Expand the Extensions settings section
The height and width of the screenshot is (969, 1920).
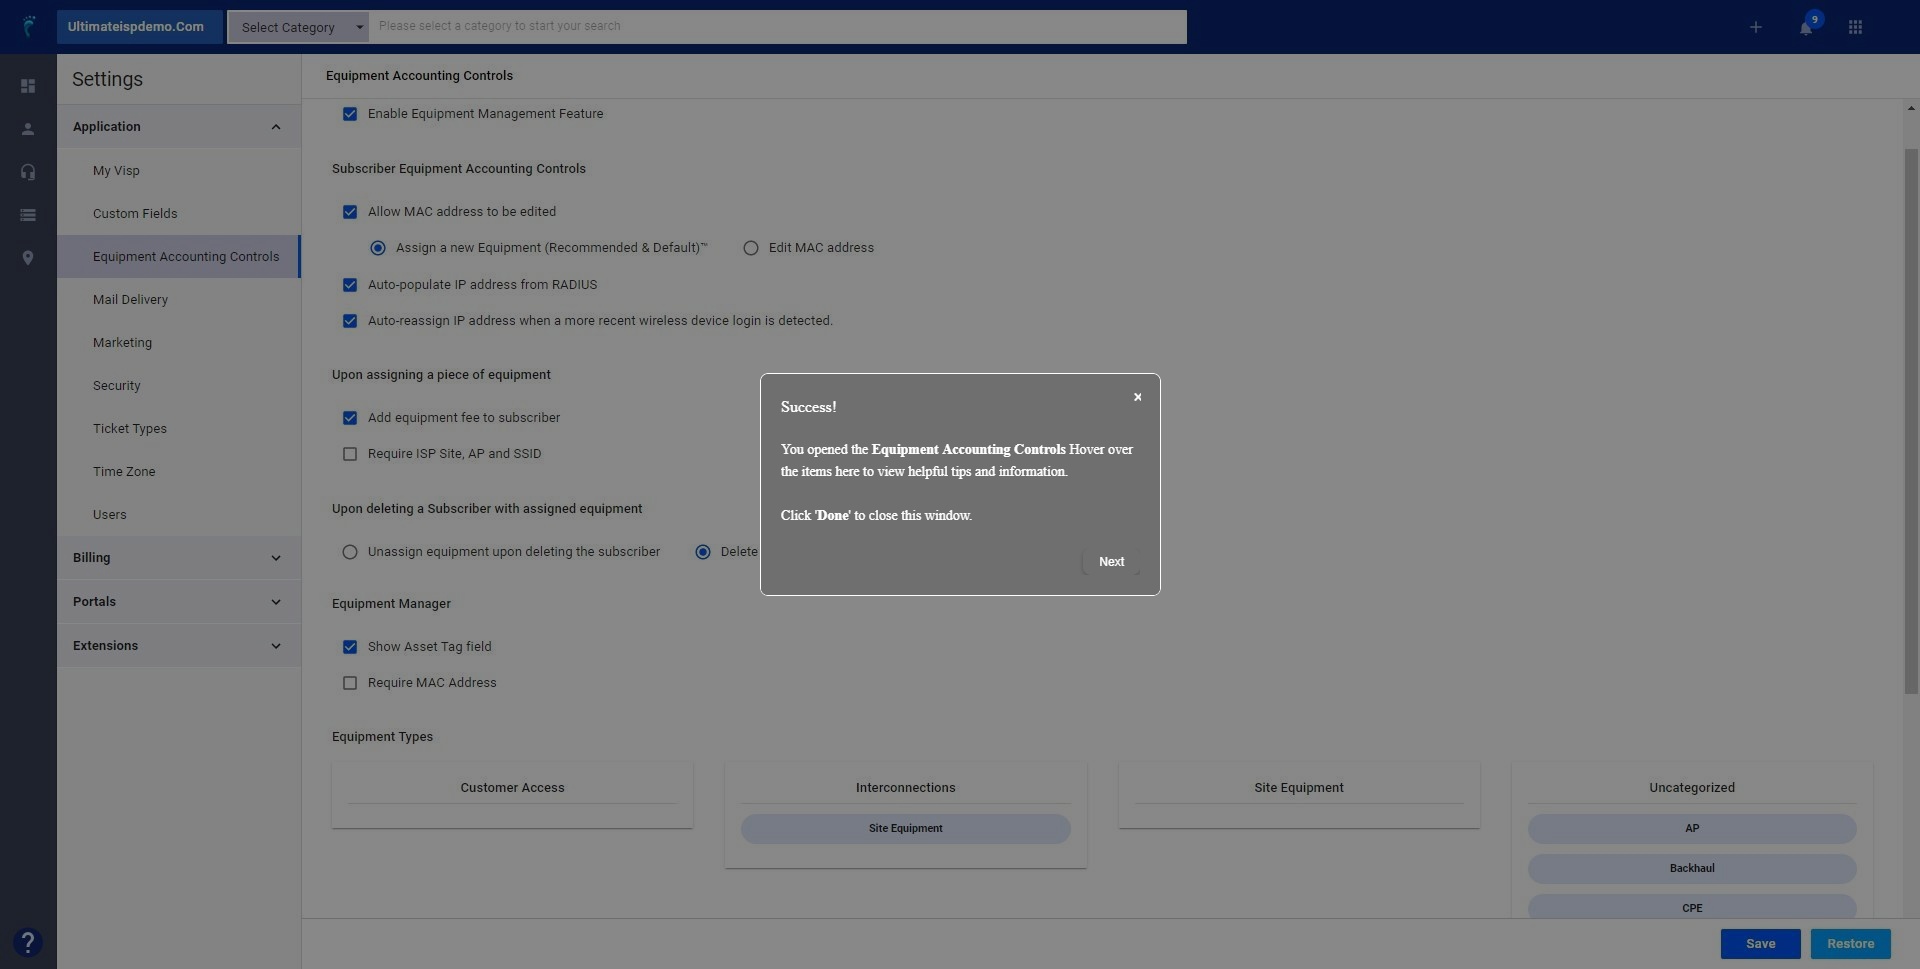(178, 646)
